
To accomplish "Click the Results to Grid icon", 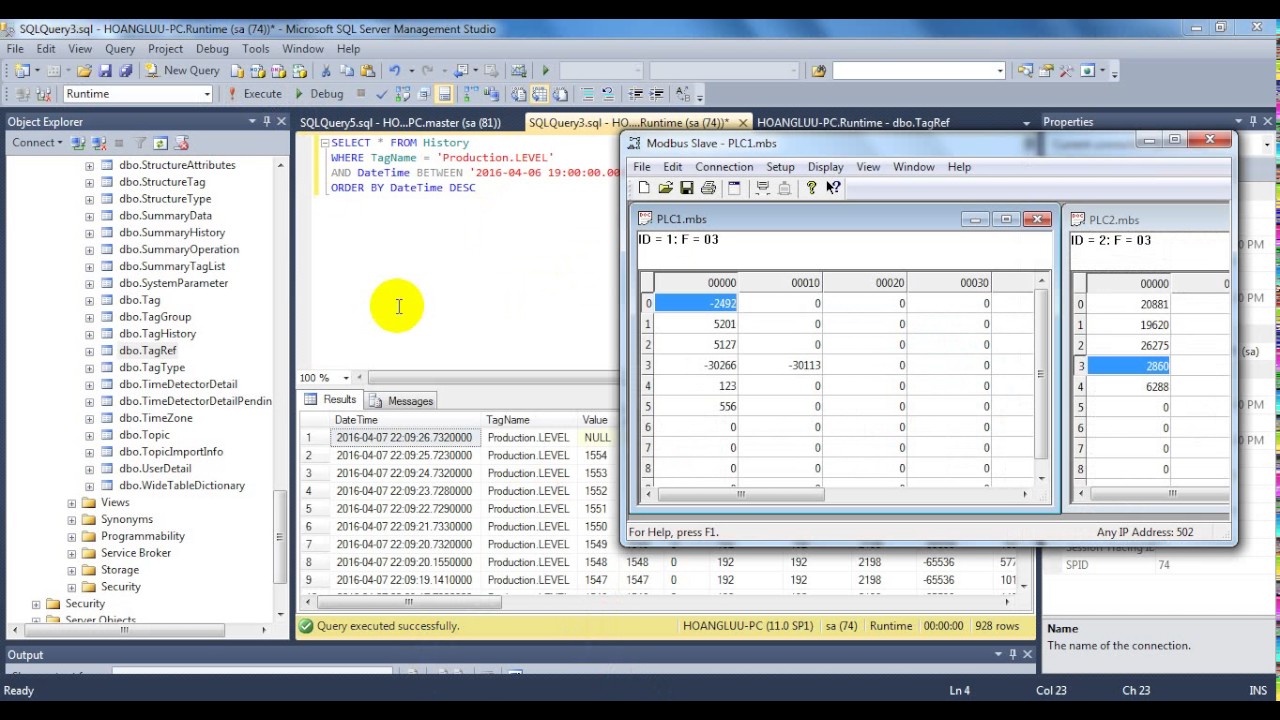I will tap(540, 94).
